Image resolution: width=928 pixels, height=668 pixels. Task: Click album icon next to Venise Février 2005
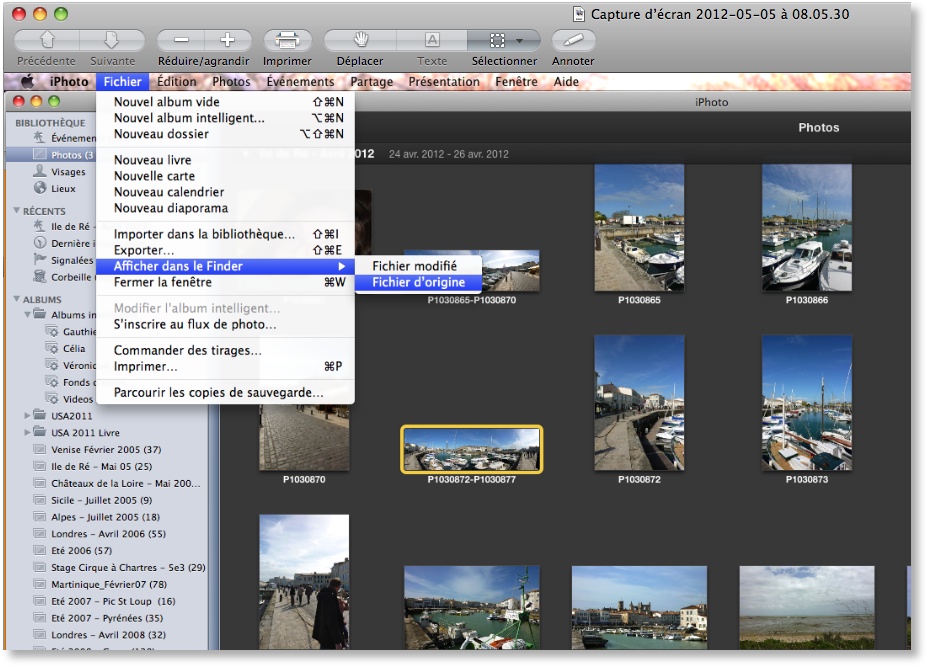click(x=40, y=449)
